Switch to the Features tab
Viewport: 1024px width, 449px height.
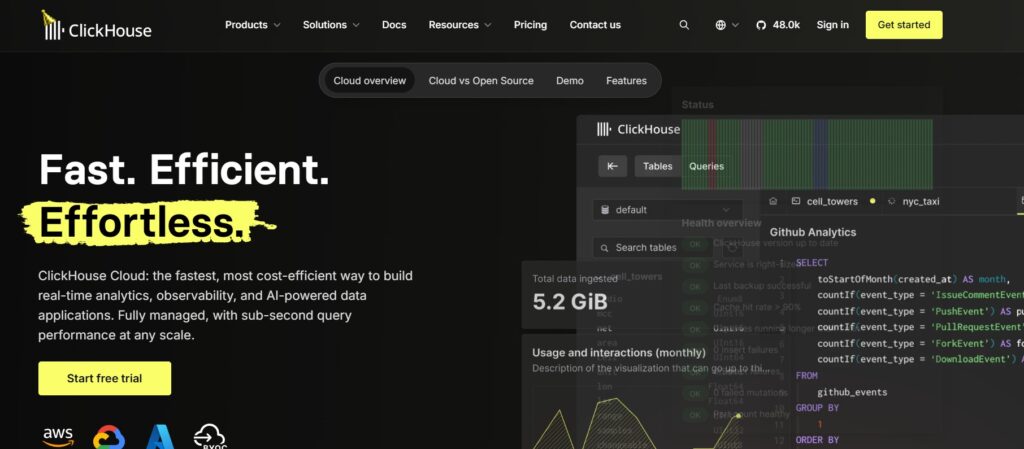(x=626, y=80)
